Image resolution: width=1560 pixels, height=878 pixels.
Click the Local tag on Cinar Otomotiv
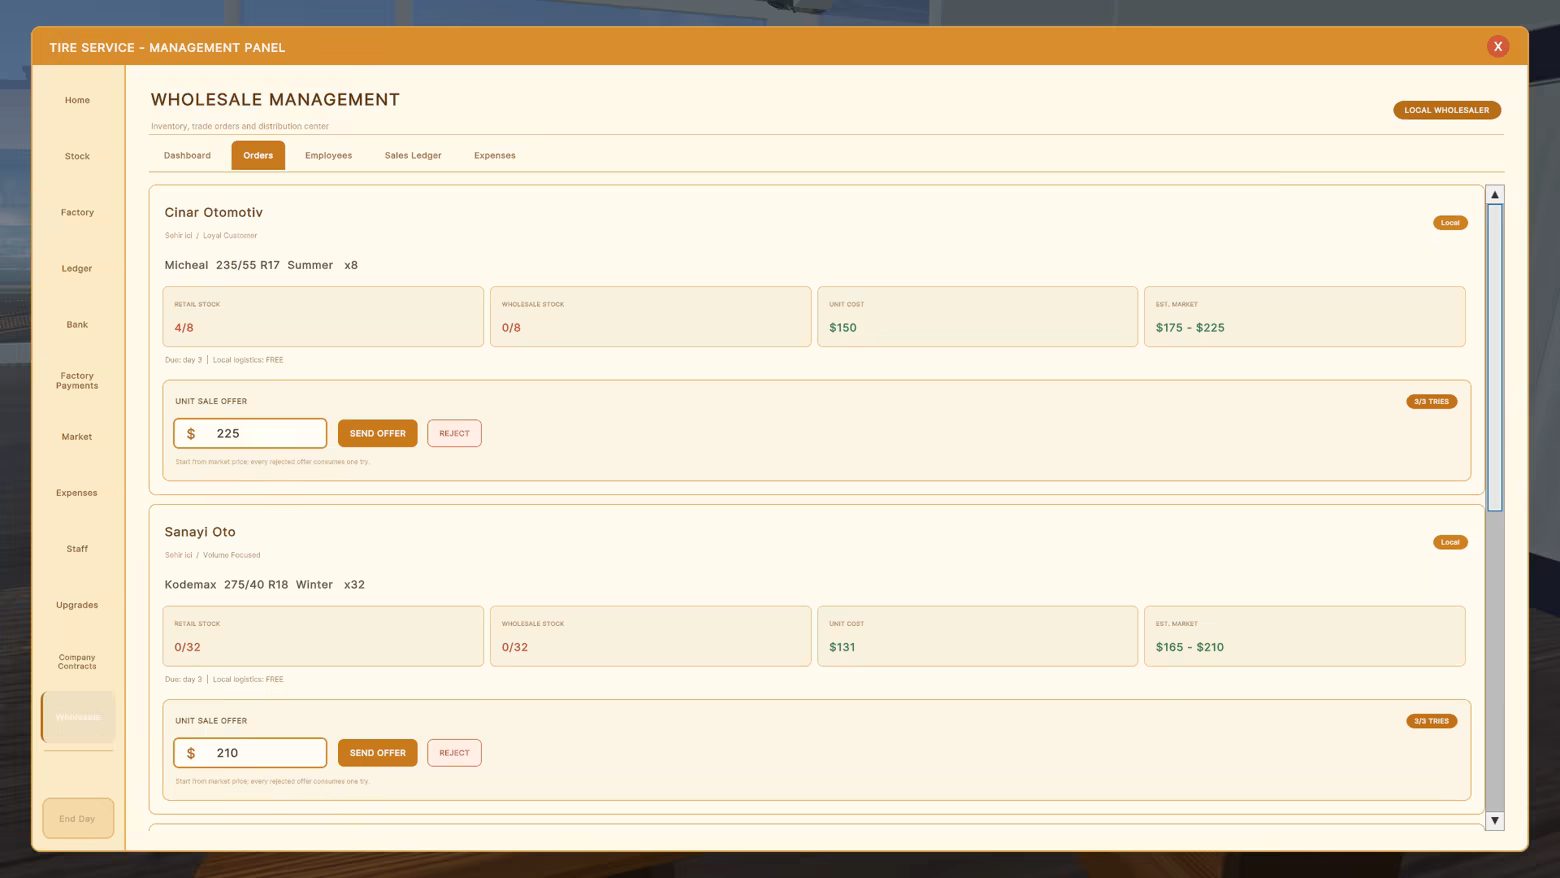click(x=1450, y=222)
